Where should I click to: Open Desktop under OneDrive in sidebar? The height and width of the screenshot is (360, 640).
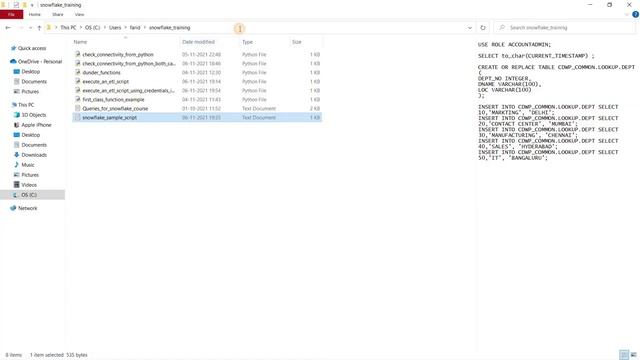31,71
